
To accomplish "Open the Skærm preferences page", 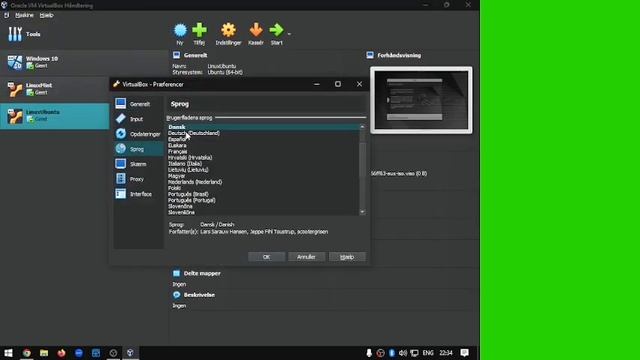I will pos(139,164).
